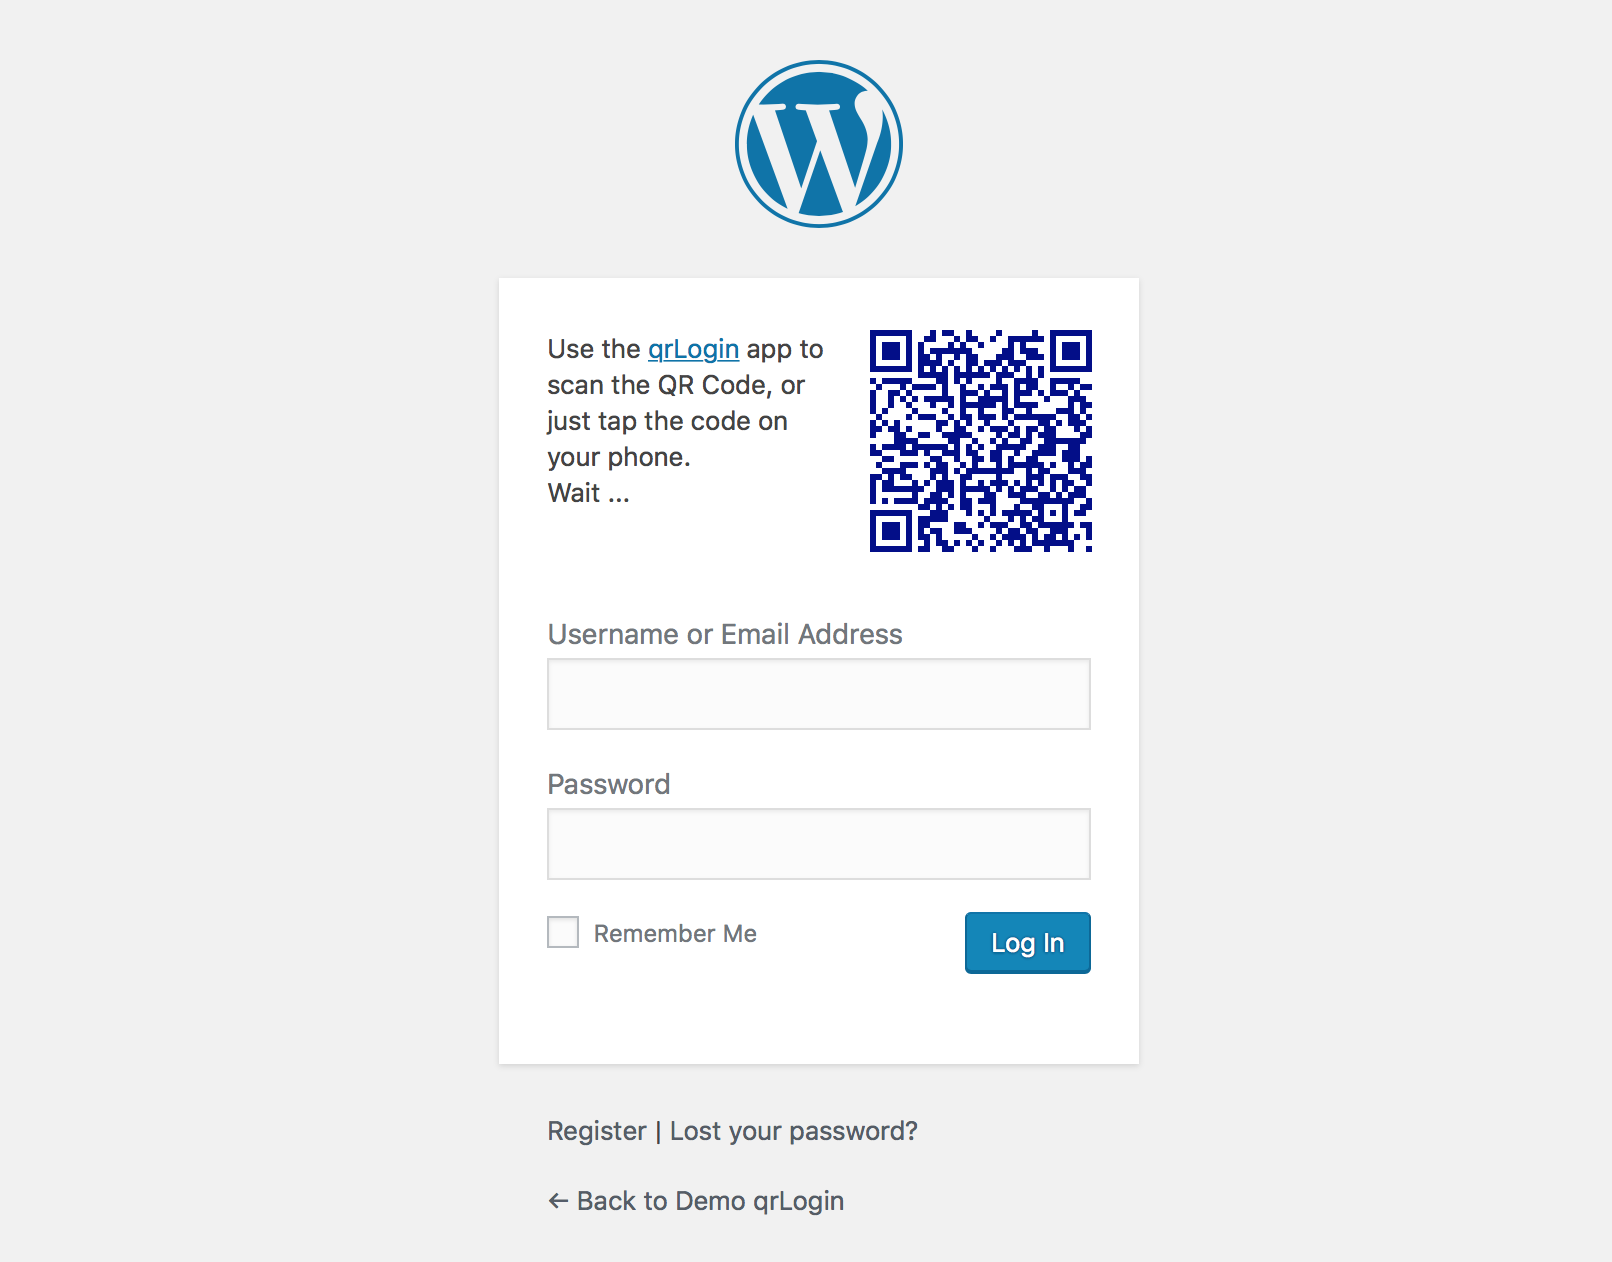Click inside the Username or Email Address field

[818, 693]
